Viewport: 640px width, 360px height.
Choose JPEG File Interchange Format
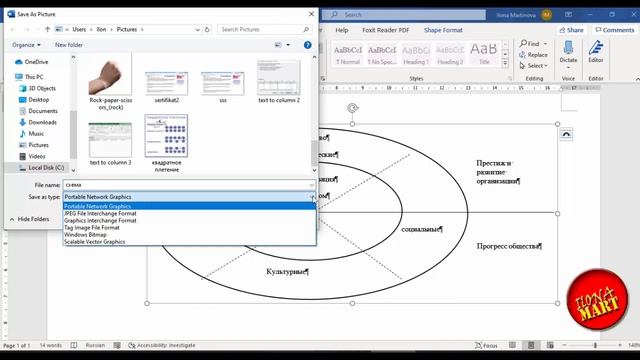[x=189, y=213]
